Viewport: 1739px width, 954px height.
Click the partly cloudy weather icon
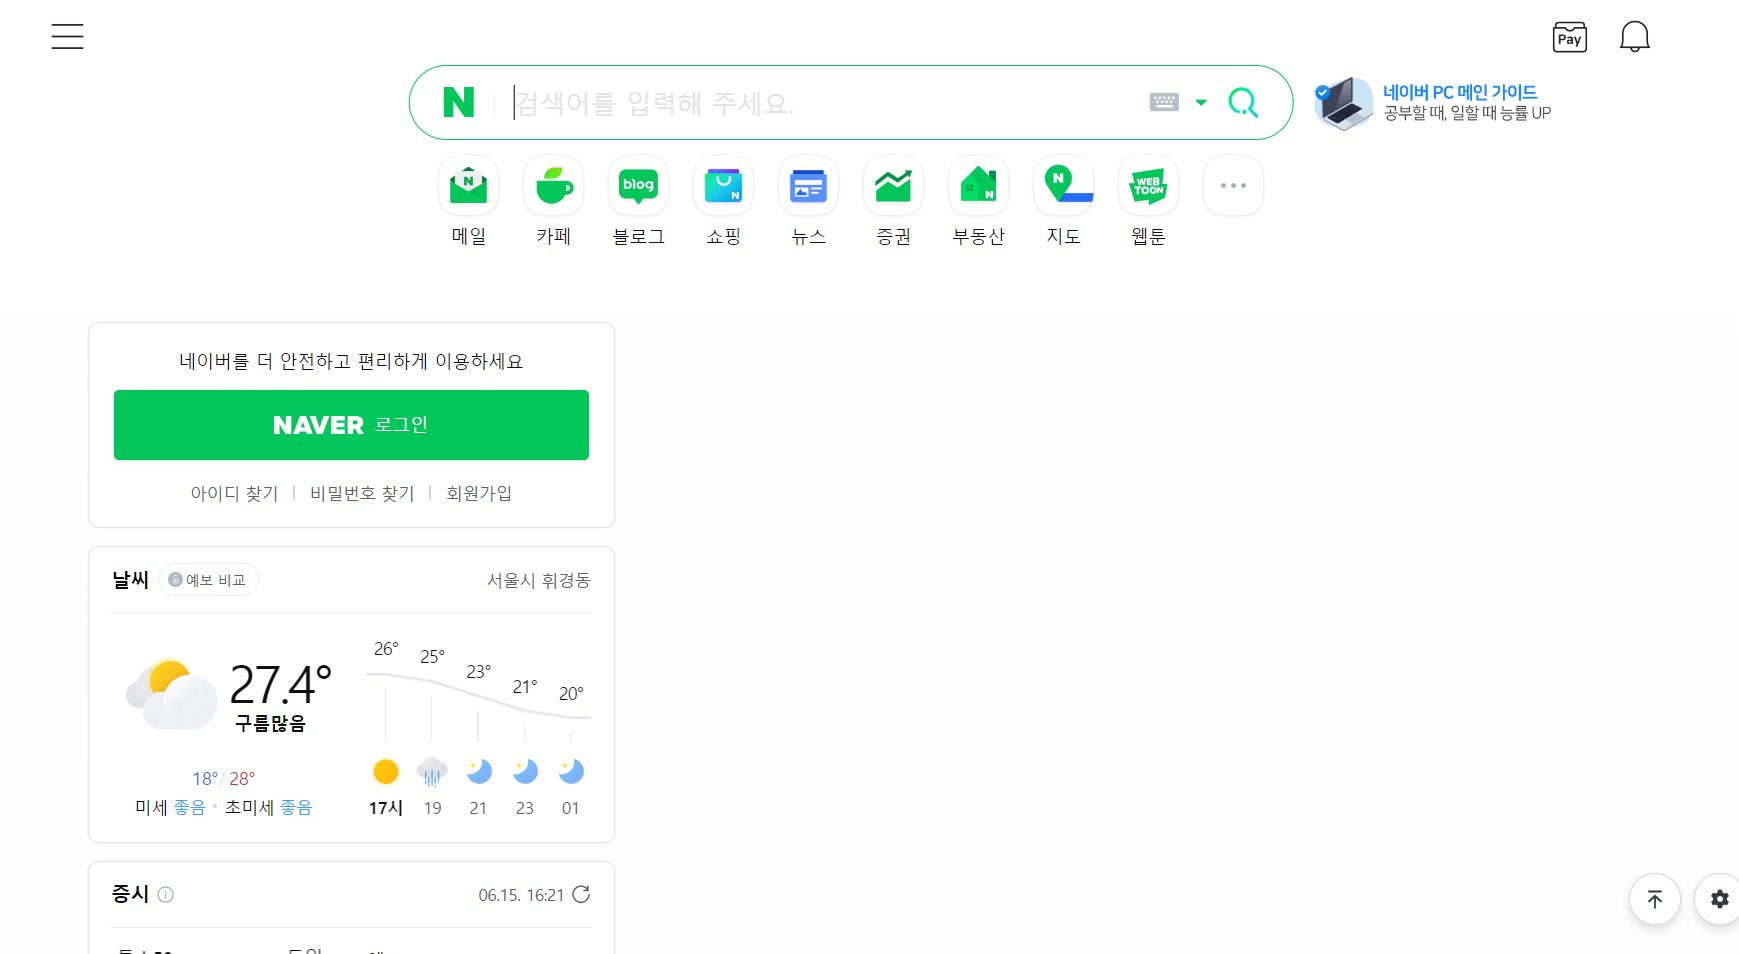pyautogui.click(x=172, y=694)
